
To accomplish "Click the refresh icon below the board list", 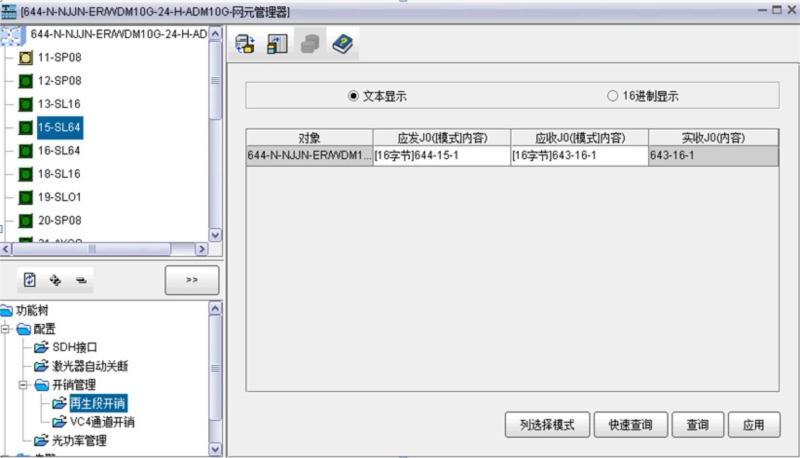I will point(30,282).
